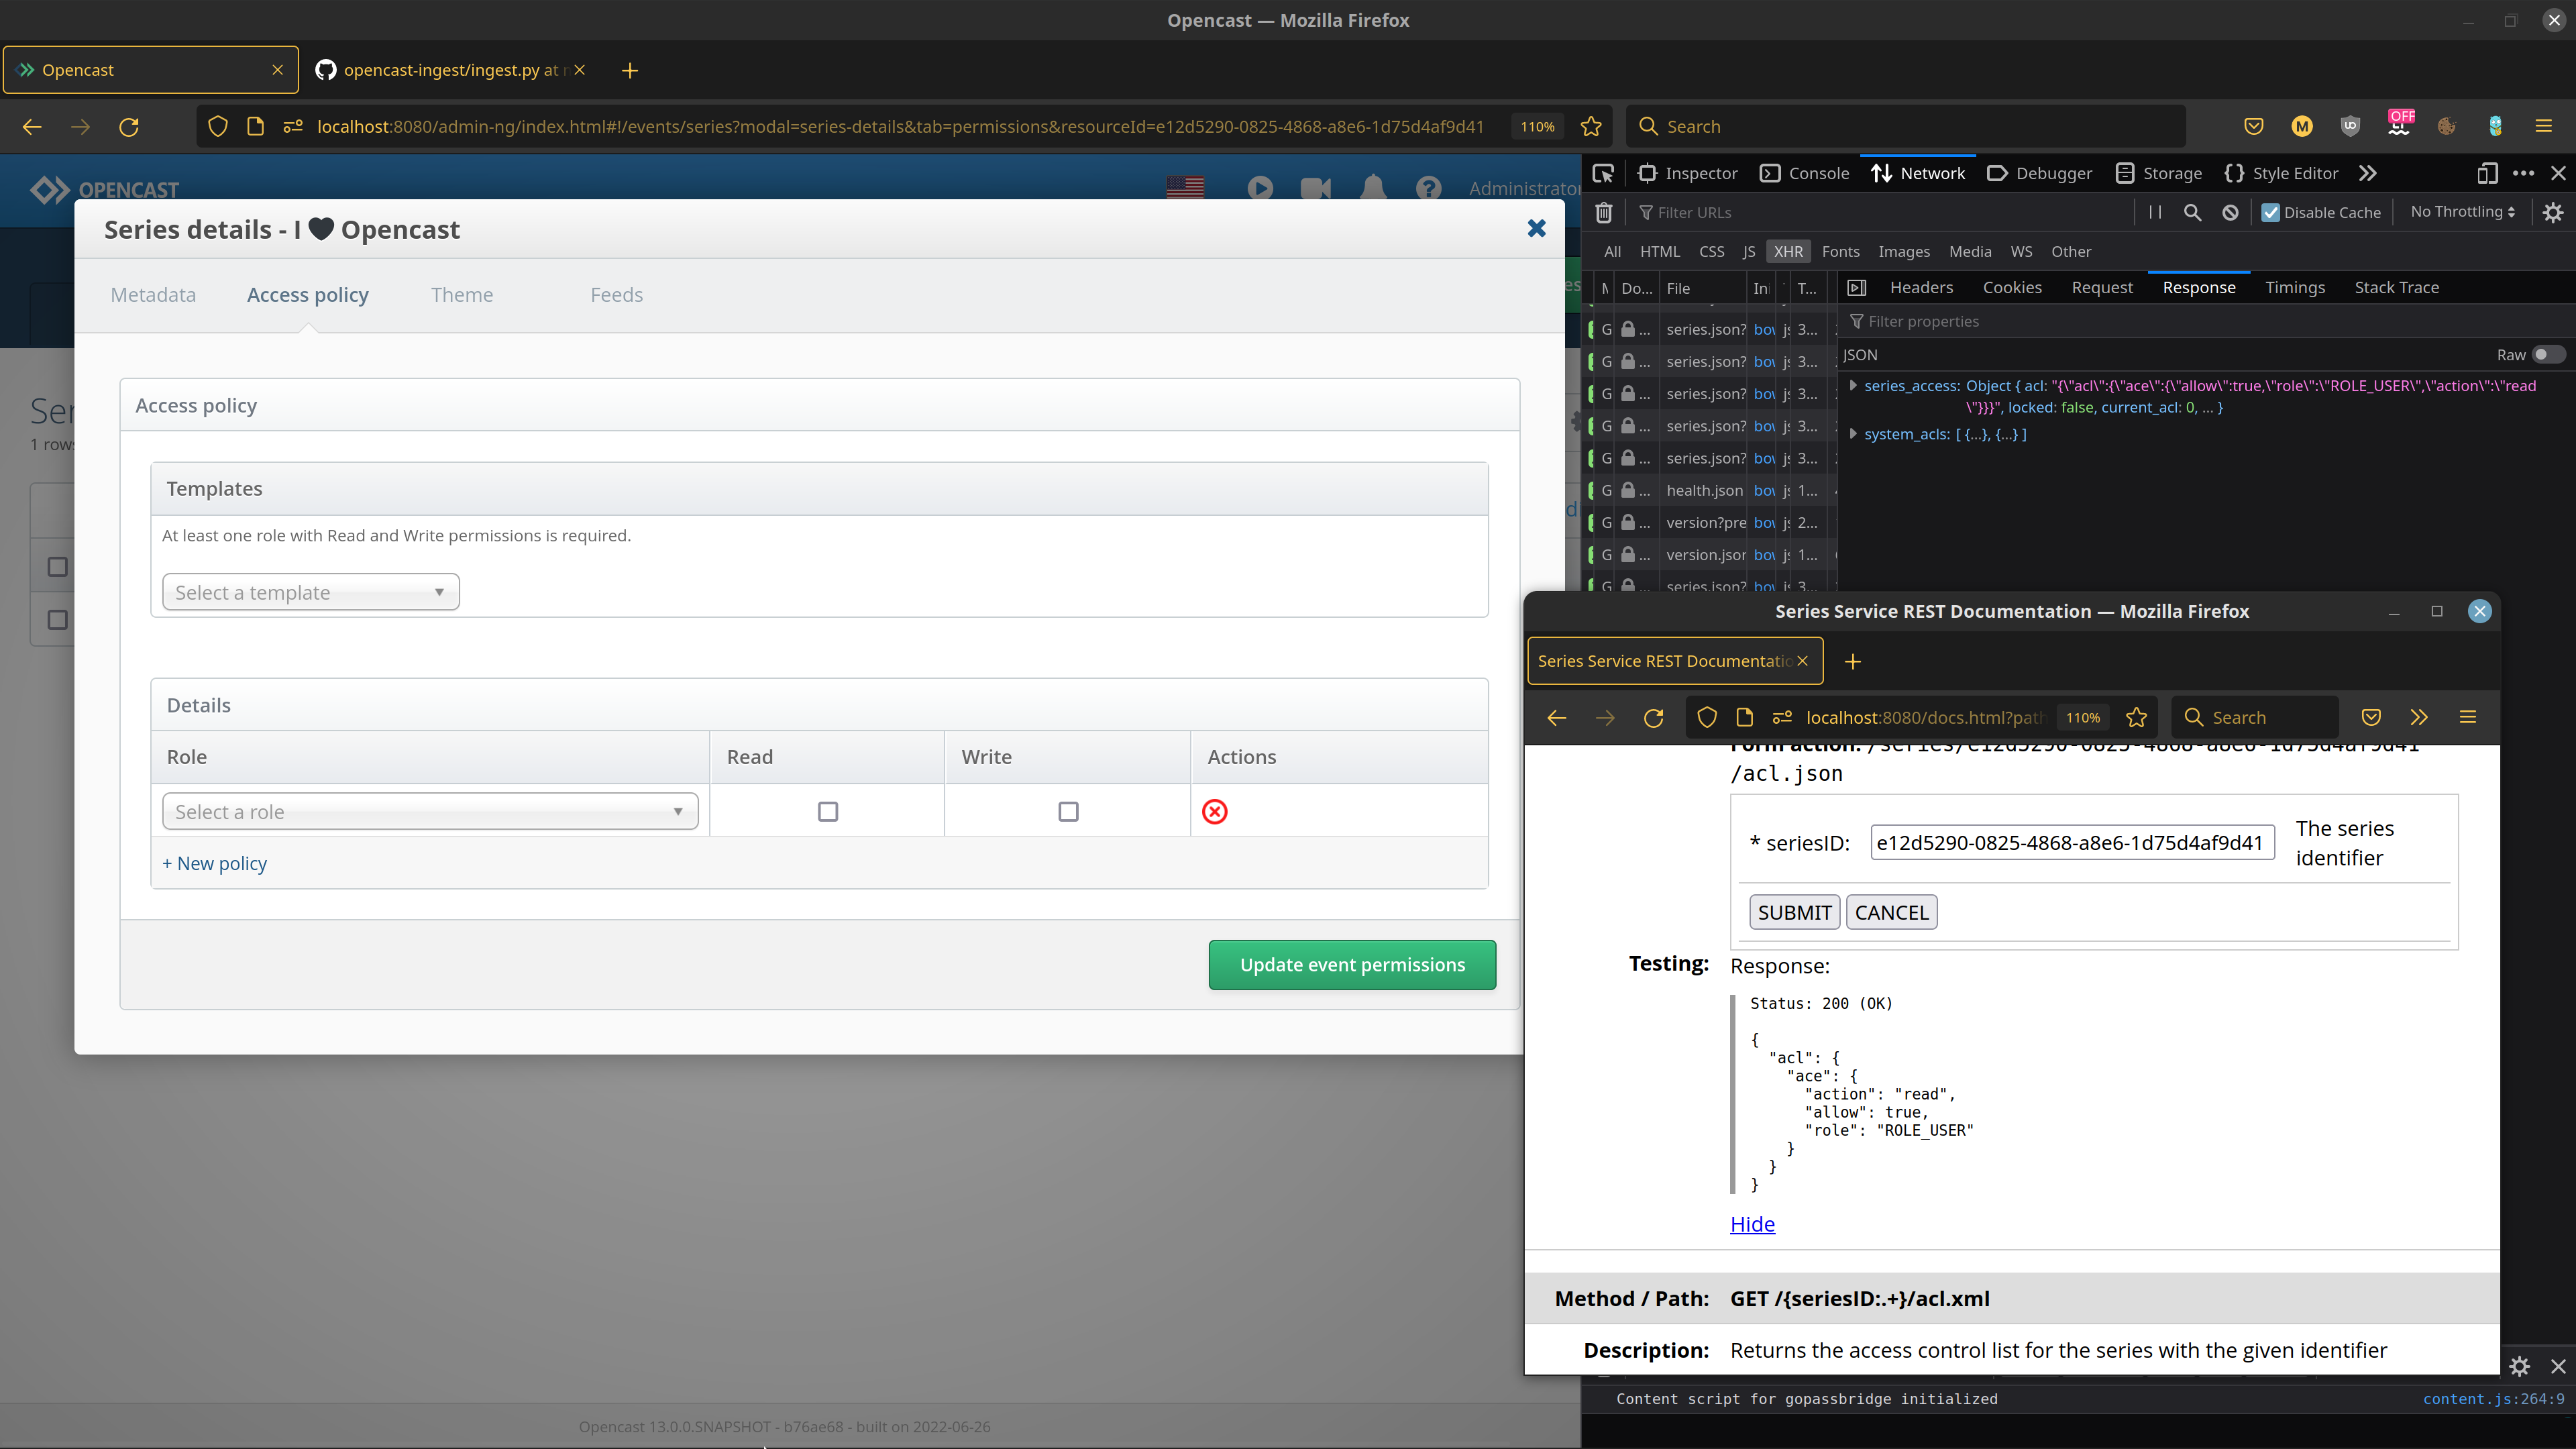Open the notifications bell in Opencast header
Image resolution: width=2576 pixels, height=1449 pixels.
(1373, 187)
